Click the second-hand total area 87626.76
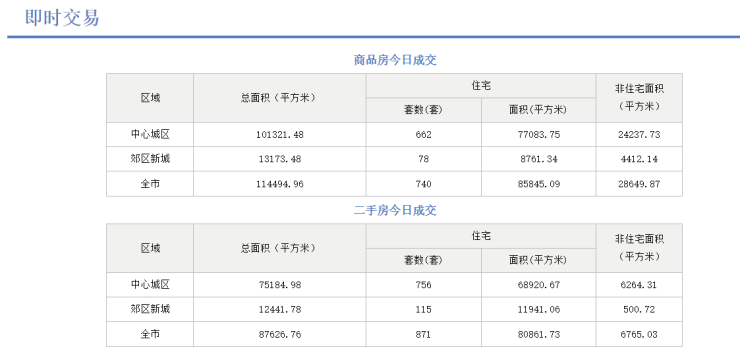This screenshot has height=362, width=740. (280, 335)
